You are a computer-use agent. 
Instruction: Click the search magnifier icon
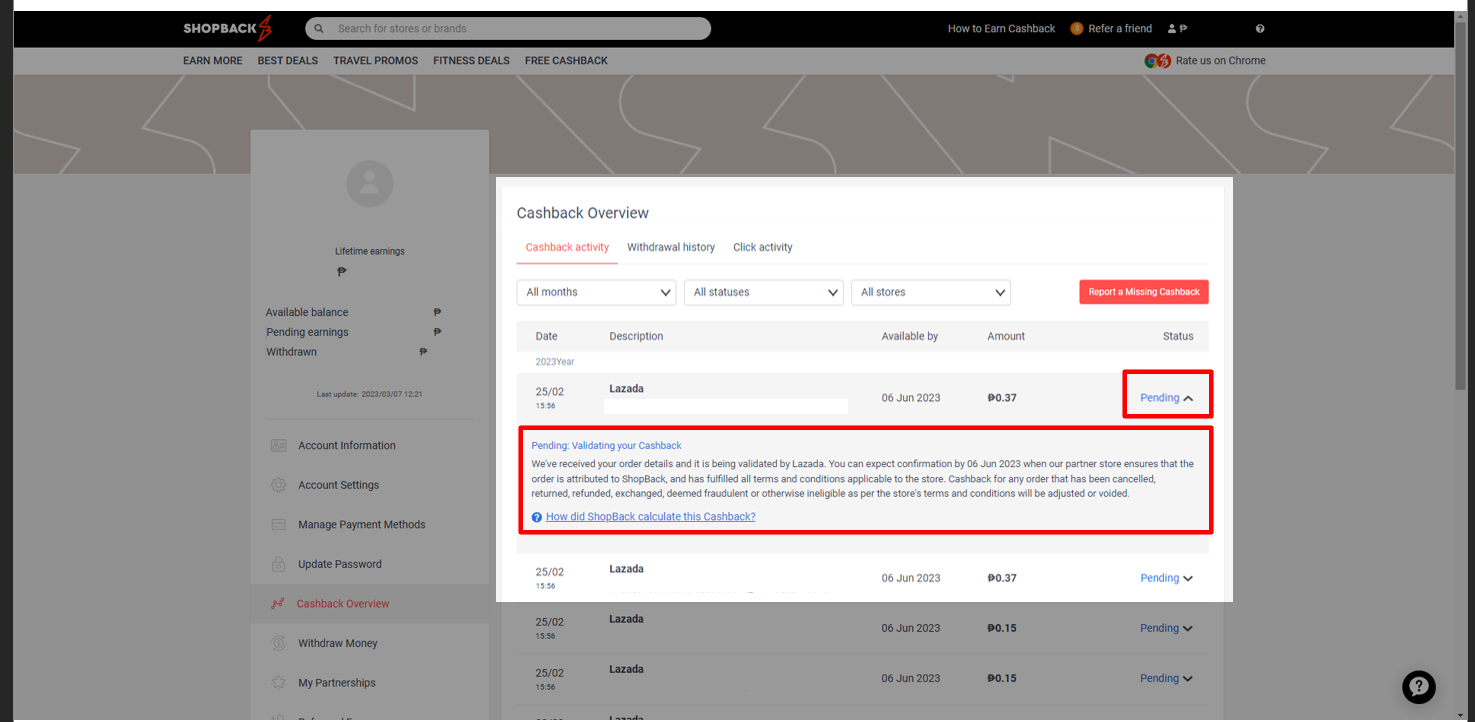click(319, 29)
